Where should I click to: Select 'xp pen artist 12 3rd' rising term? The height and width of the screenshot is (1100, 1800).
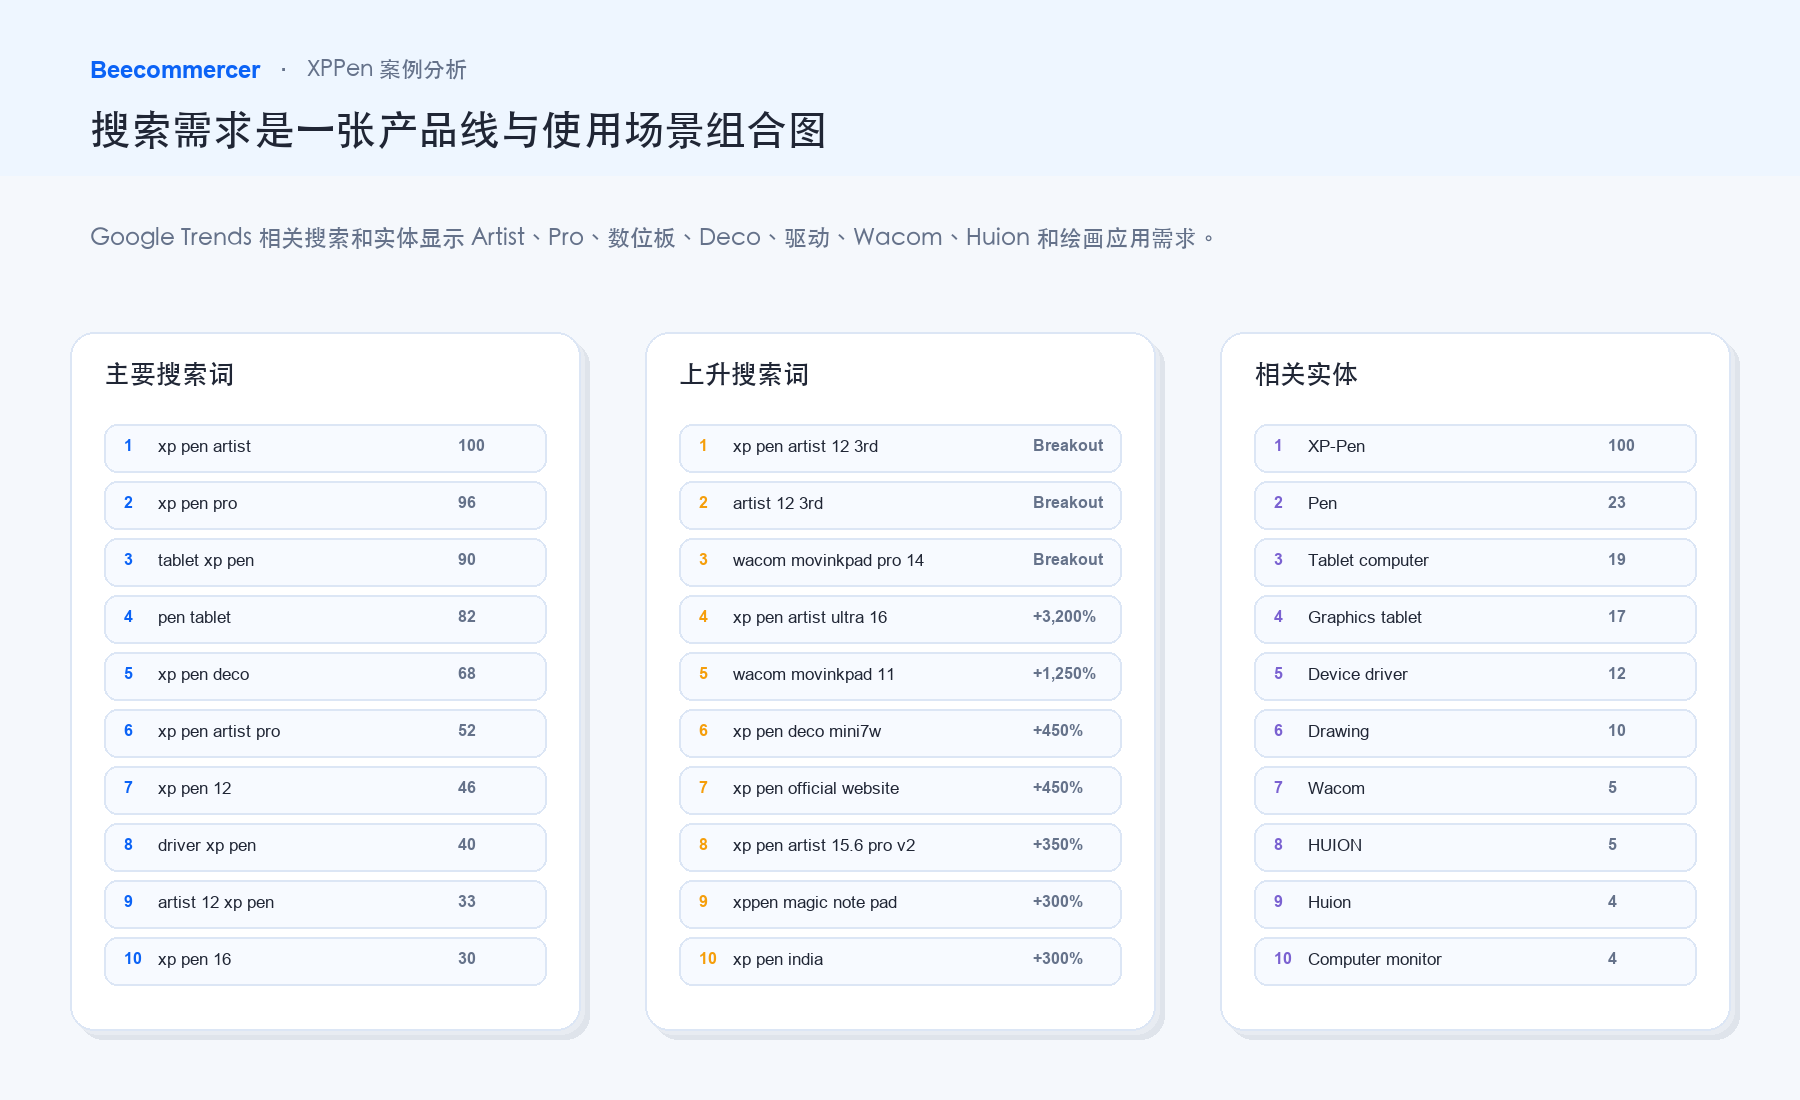[900, 448]
